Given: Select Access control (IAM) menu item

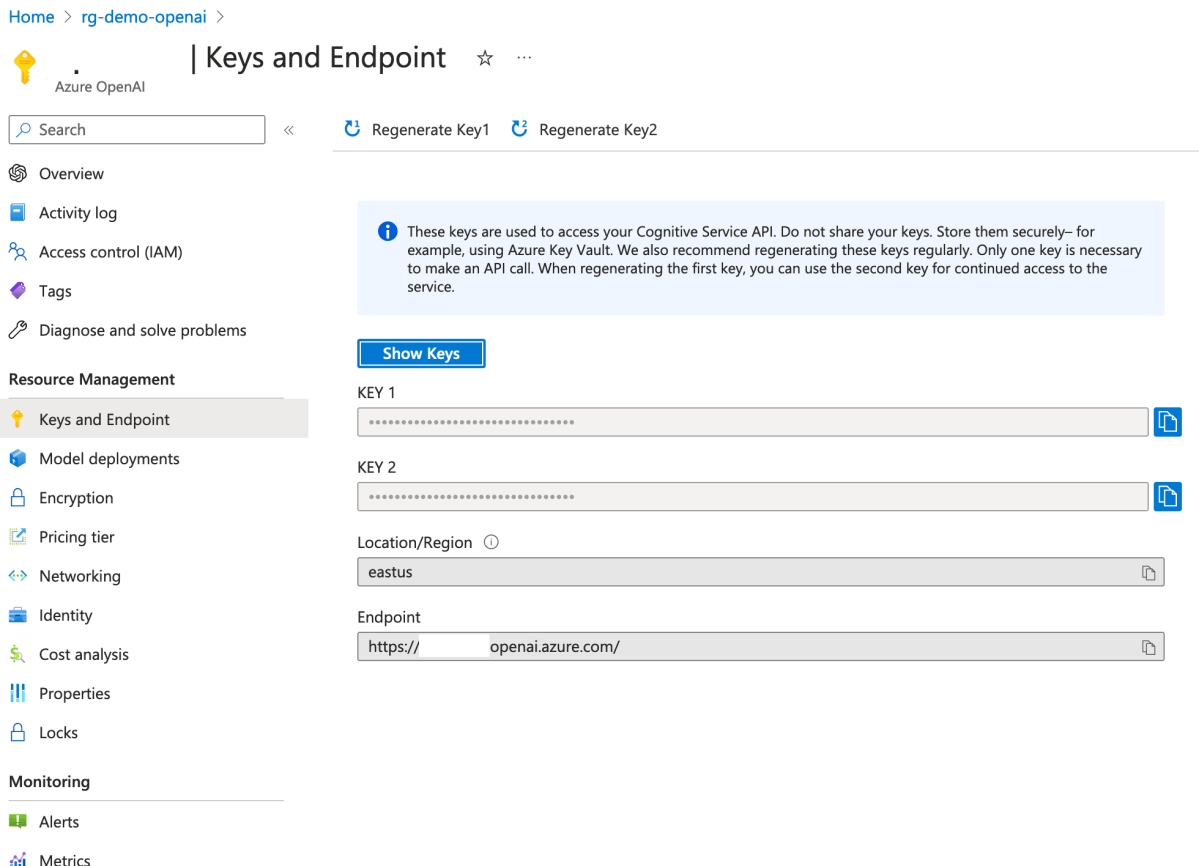Looking at the screenshot, I should pos(110,252).
